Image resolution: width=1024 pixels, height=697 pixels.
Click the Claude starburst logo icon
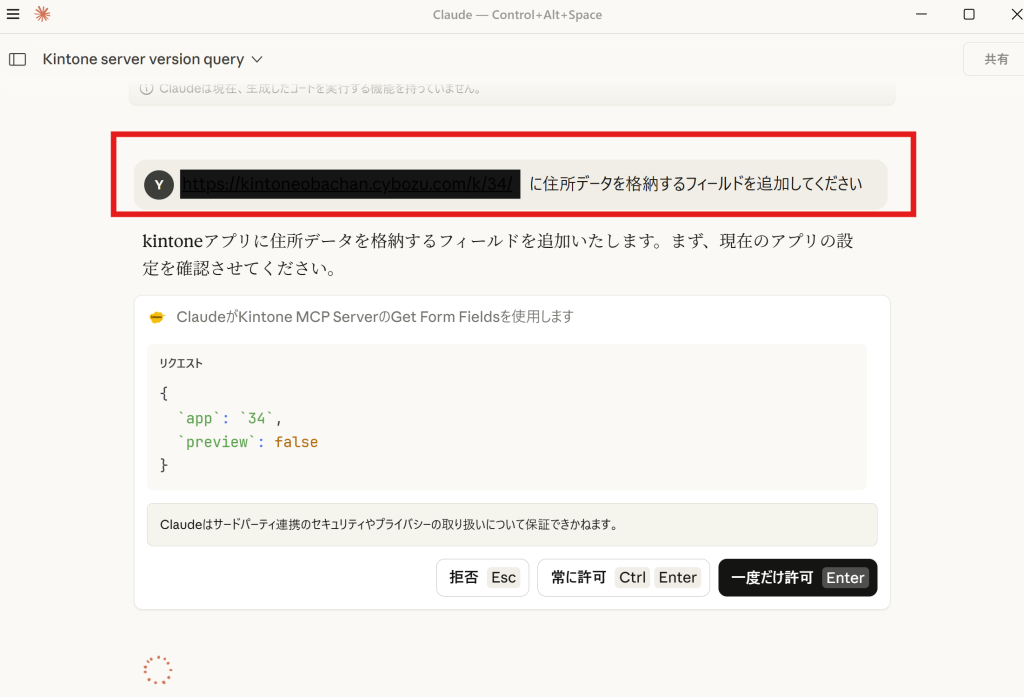pos(42,14)
